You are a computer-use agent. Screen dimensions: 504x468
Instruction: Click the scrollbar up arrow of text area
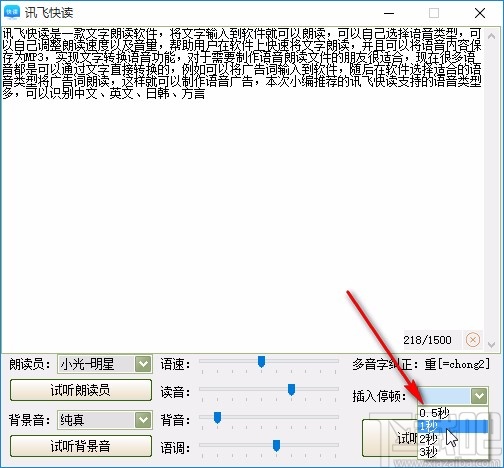pyautogui.click(x=491, y=36)
